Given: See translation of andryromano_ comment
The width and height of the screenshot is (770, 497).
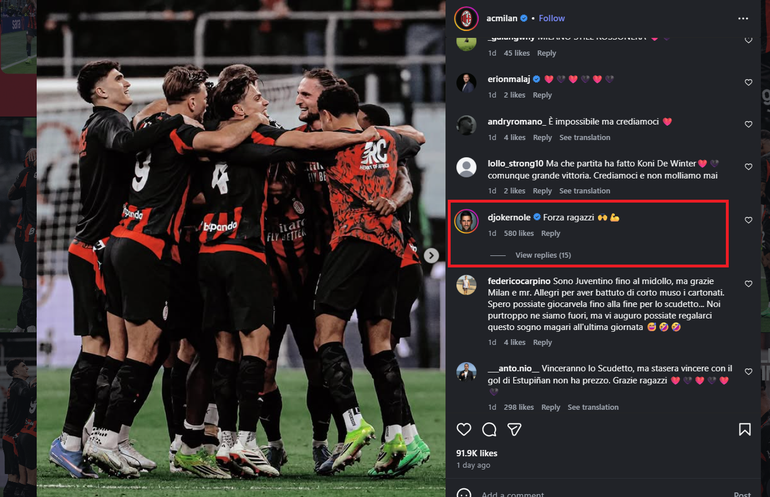Looking at the screenshot, I should pos(584,138).
